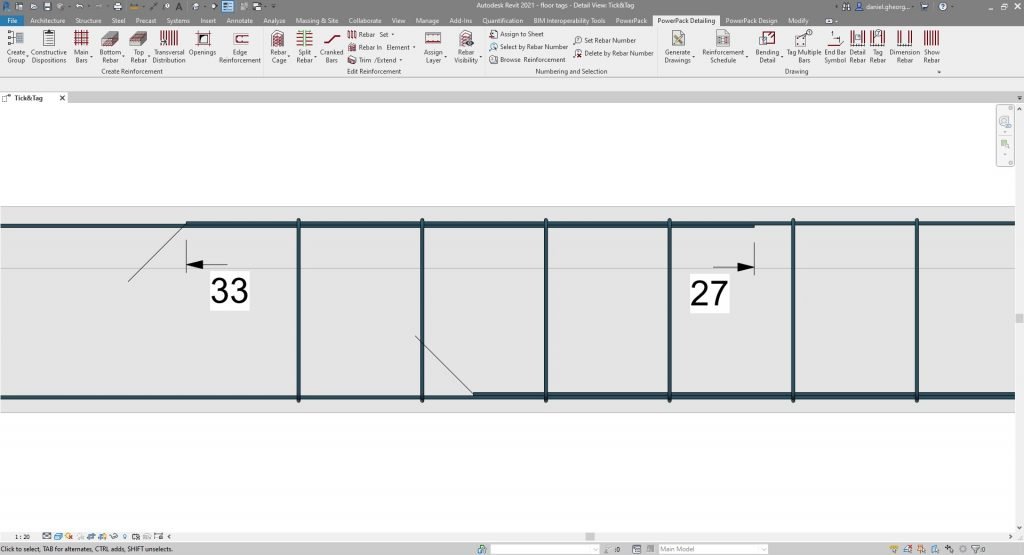Click the Tag Rebar tool
1024x555 pixels.
pos(878,46)
